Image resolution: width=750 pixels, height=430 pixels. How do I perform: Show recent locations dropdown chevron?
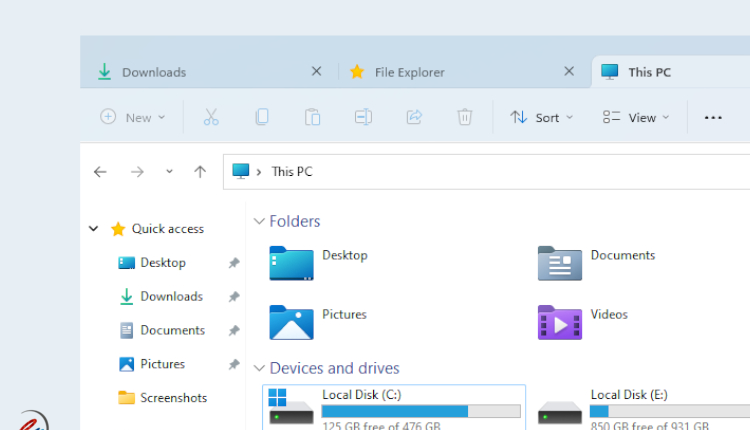tap(169, 172)
